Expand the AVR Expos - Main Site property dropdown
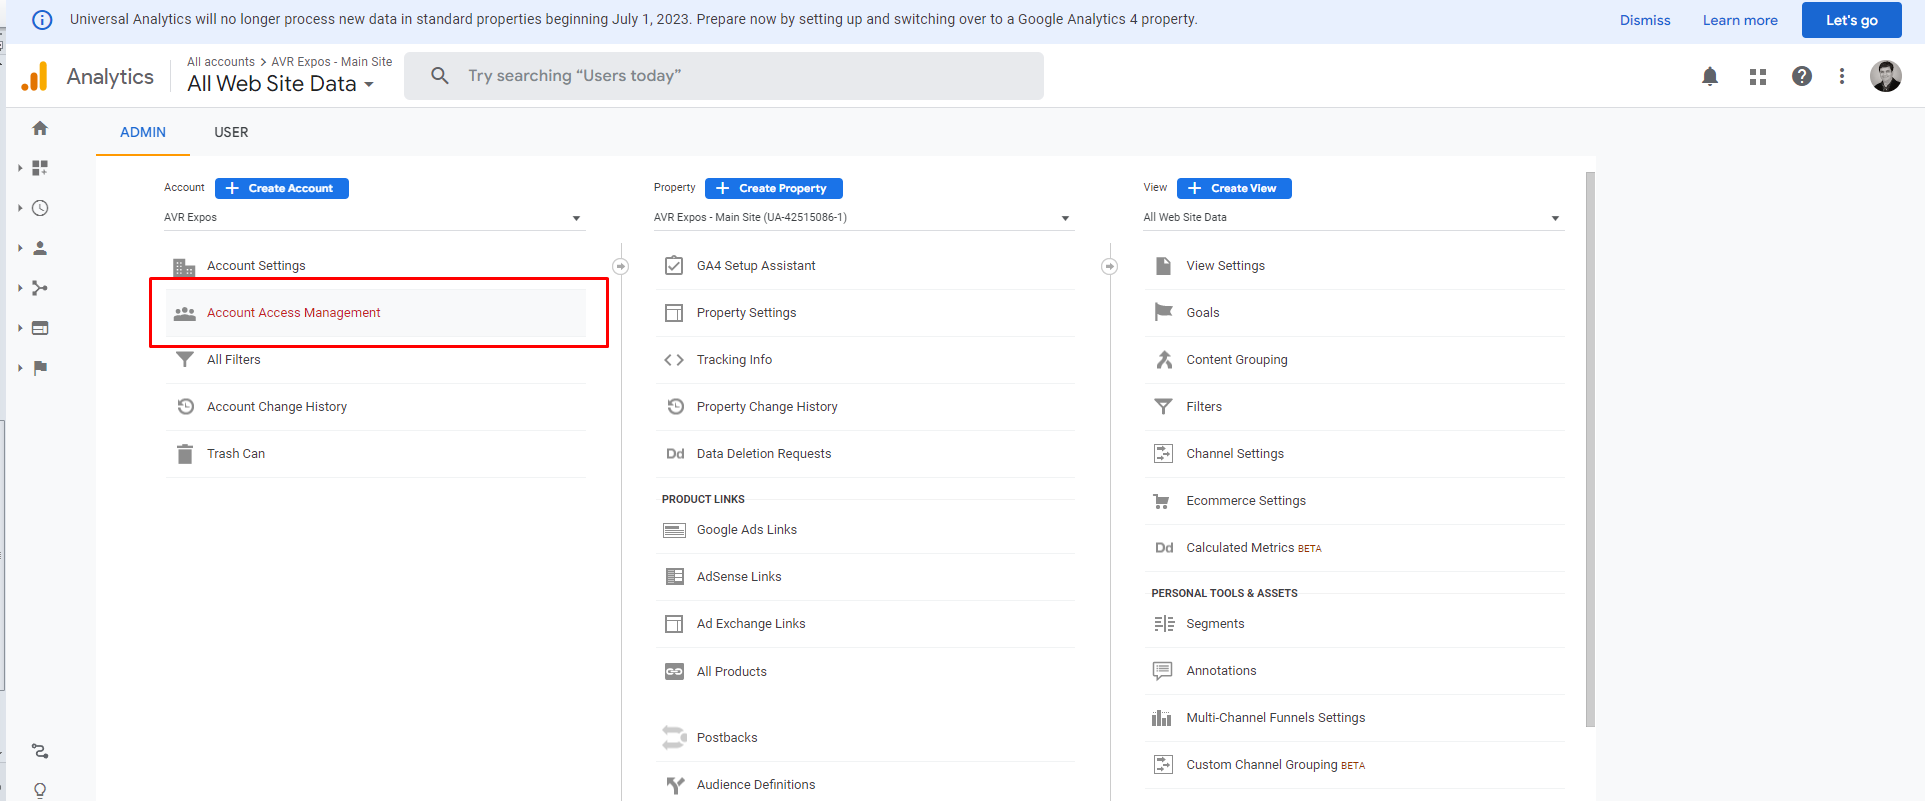This screenshot has width=1925, height=801. coord(864,218)
